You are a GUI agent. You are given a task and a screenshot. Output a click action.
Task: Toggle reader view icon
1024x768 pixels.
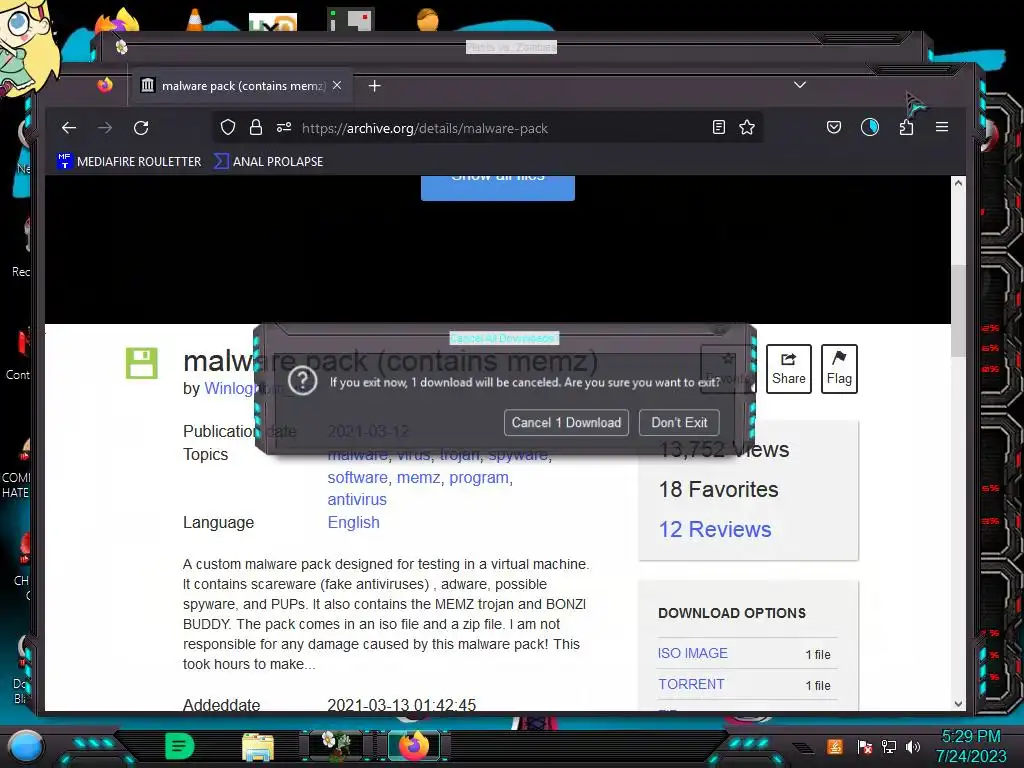[718, 127]
